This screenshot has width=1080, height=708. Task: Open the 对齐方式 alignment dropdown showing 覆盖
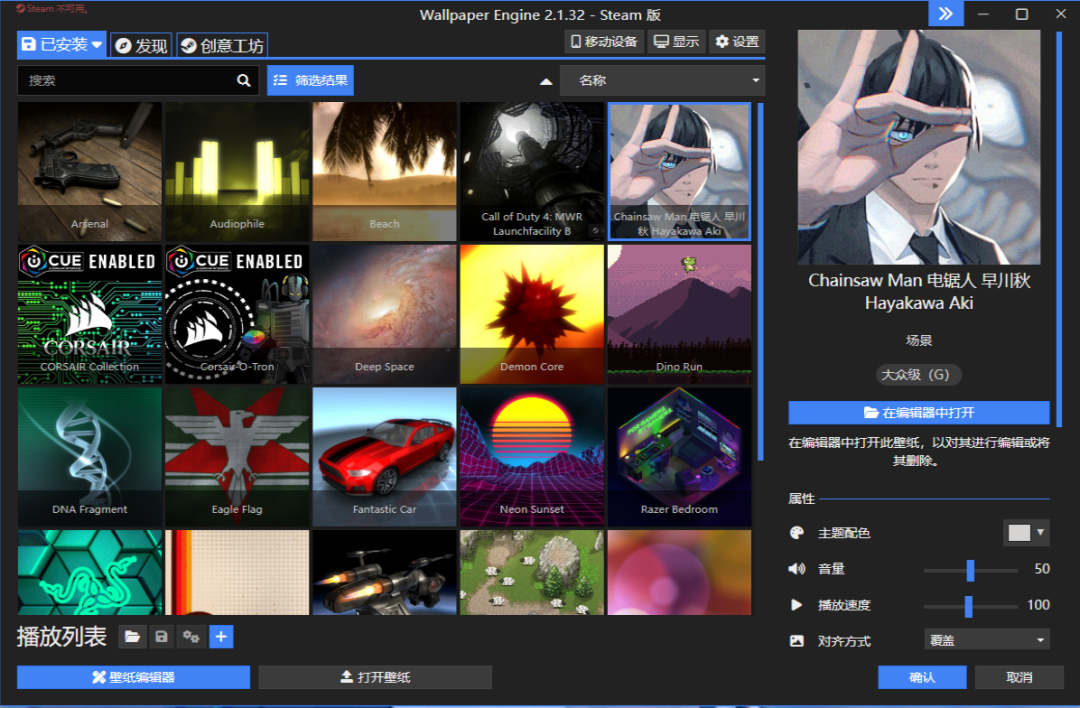[986, 639]
